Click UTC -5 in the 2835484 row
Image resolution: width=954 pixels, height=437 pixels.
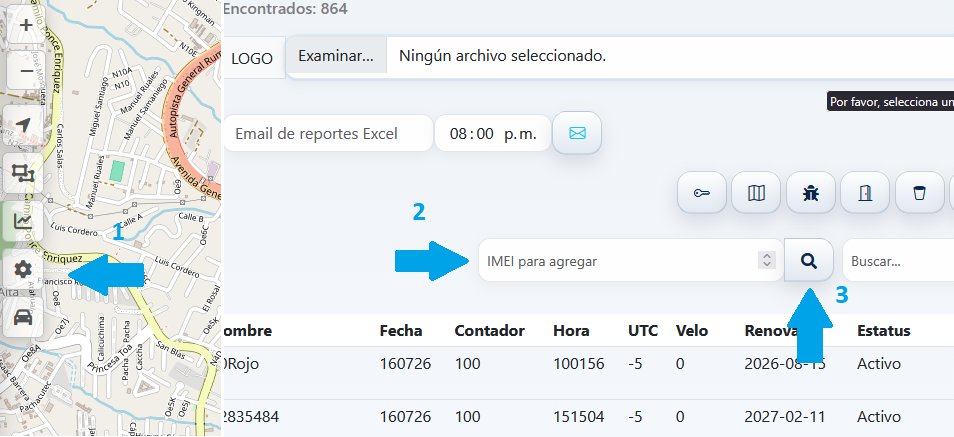pos(637,417)
